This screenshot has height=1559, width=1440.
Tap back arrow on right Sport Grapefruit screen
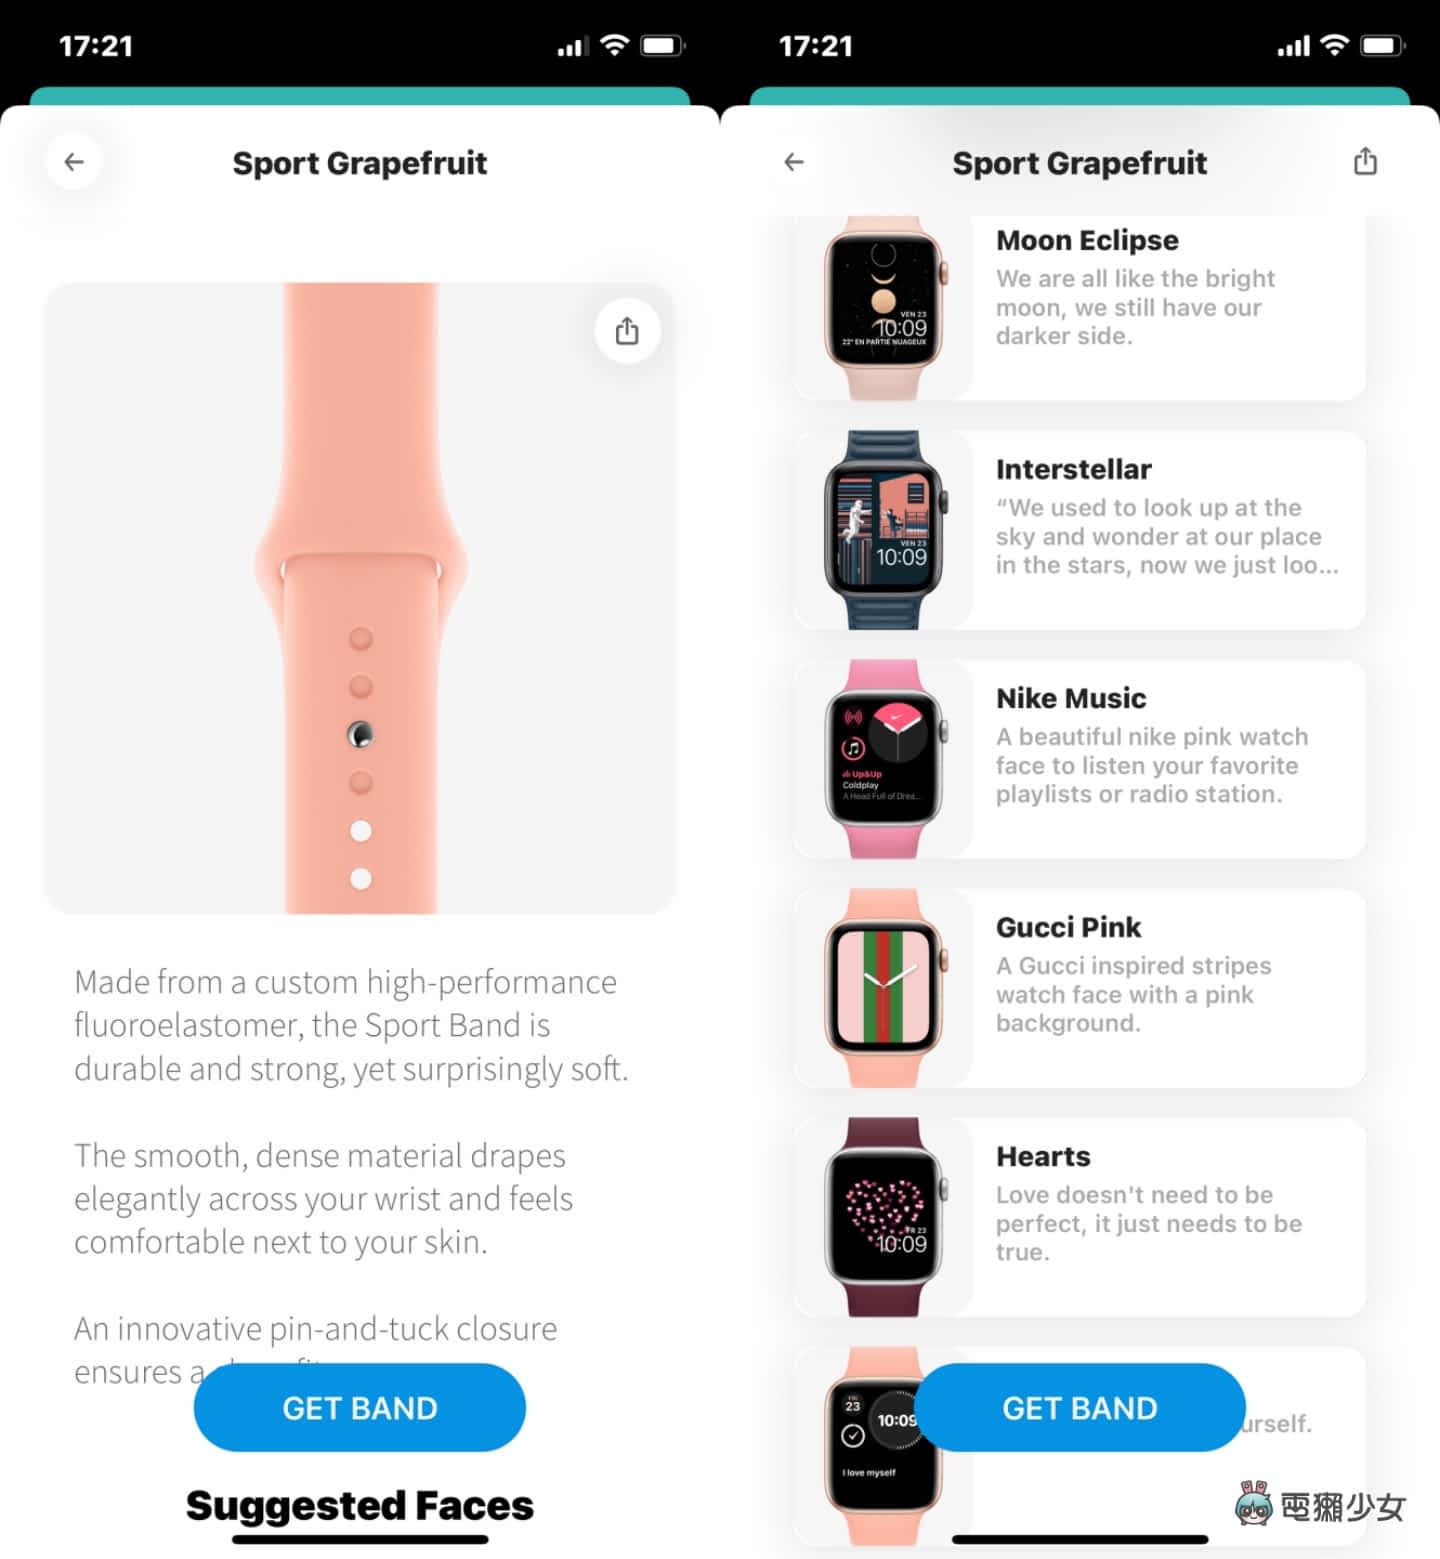coord(794,162)
